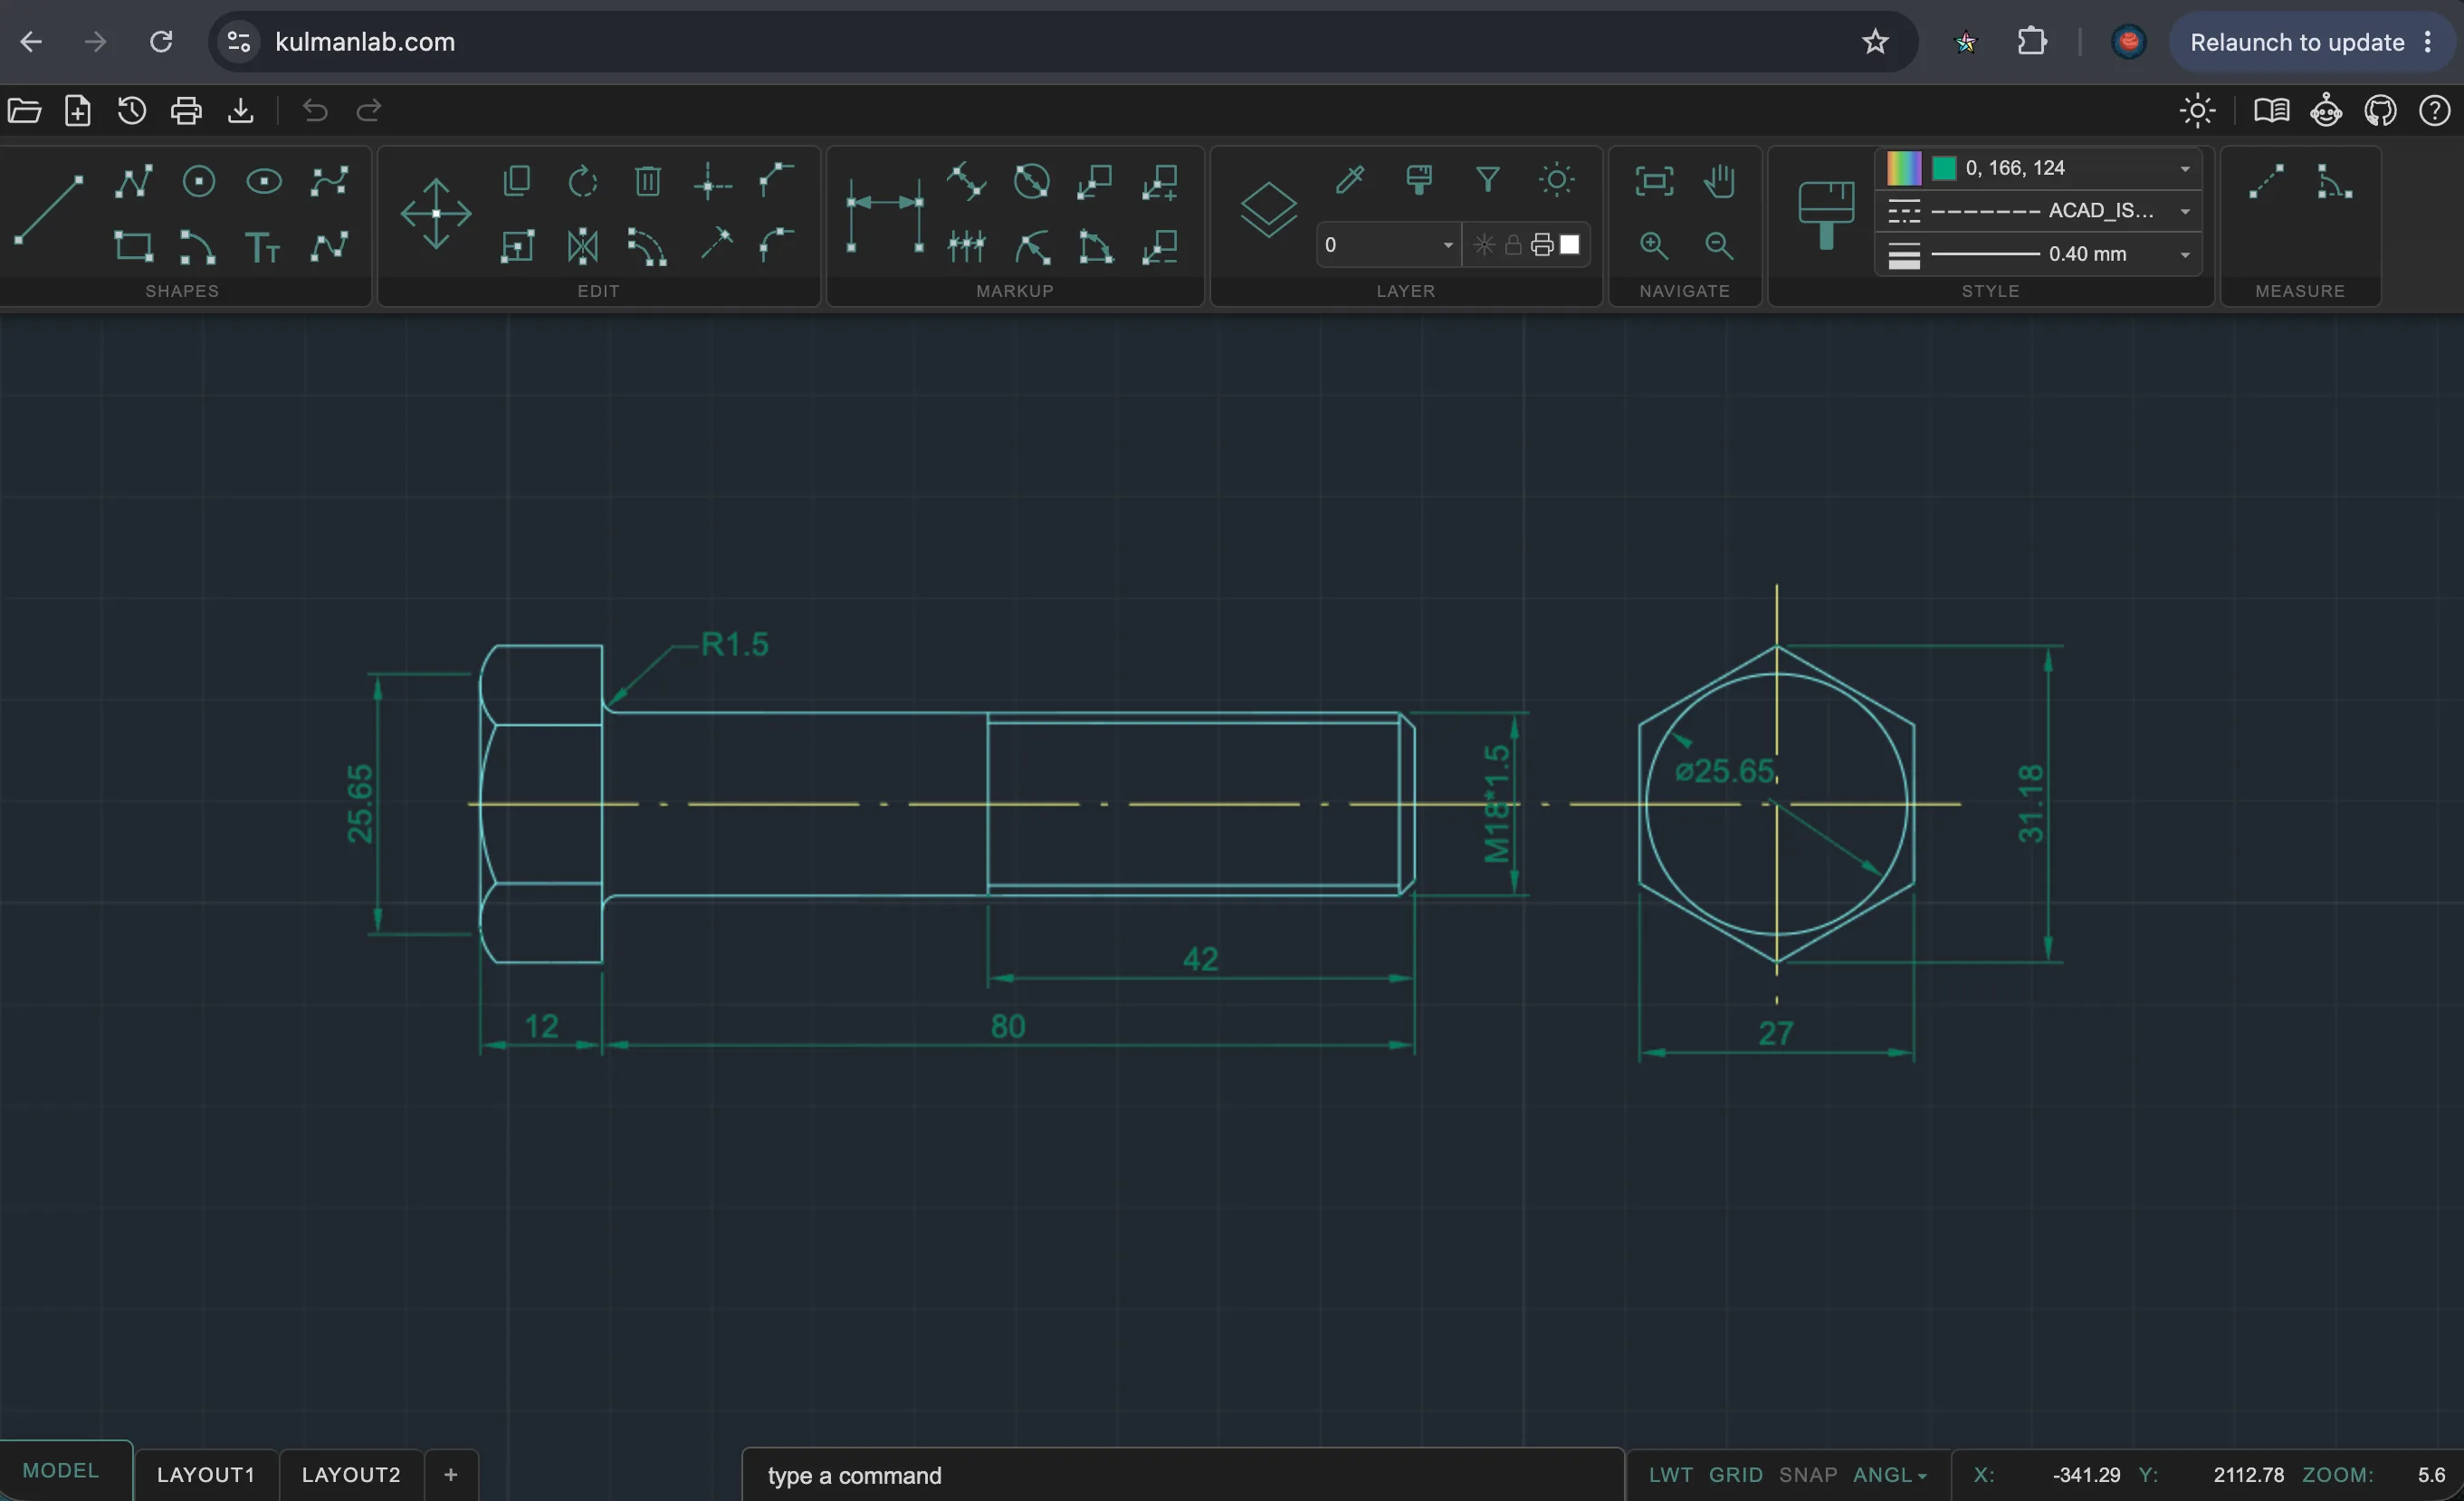Toggle the layer lock icon
Screen dimensions: 2464x1501
1513,245
